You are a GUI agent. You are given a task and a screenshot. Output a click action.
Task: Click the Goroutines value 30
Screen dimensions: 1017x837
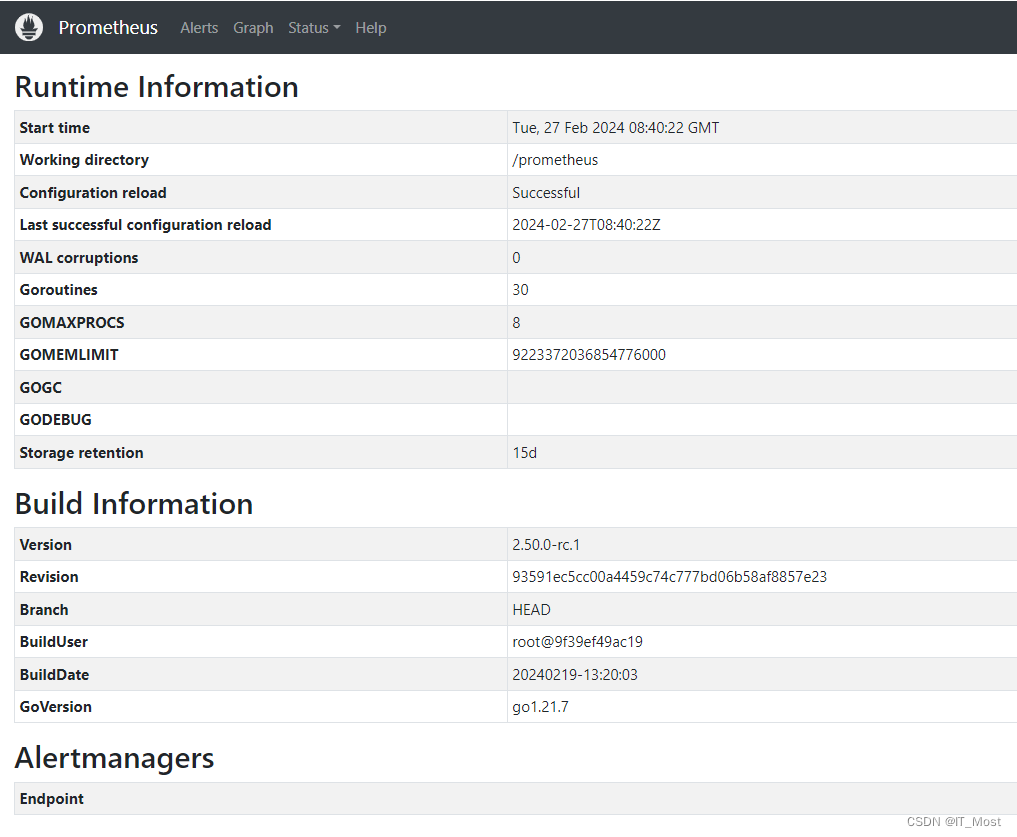(520, 289)
